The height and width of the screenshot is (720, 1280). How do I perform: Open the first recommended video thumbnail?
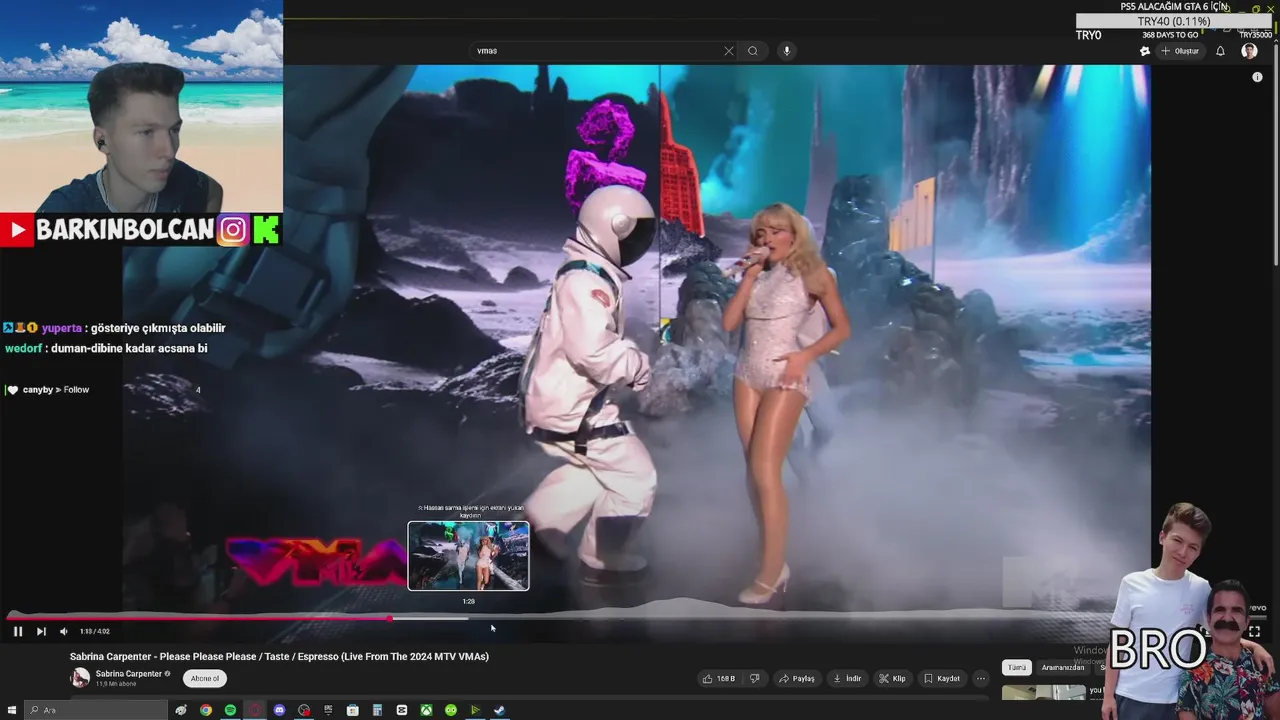(x=1044, y=692)
